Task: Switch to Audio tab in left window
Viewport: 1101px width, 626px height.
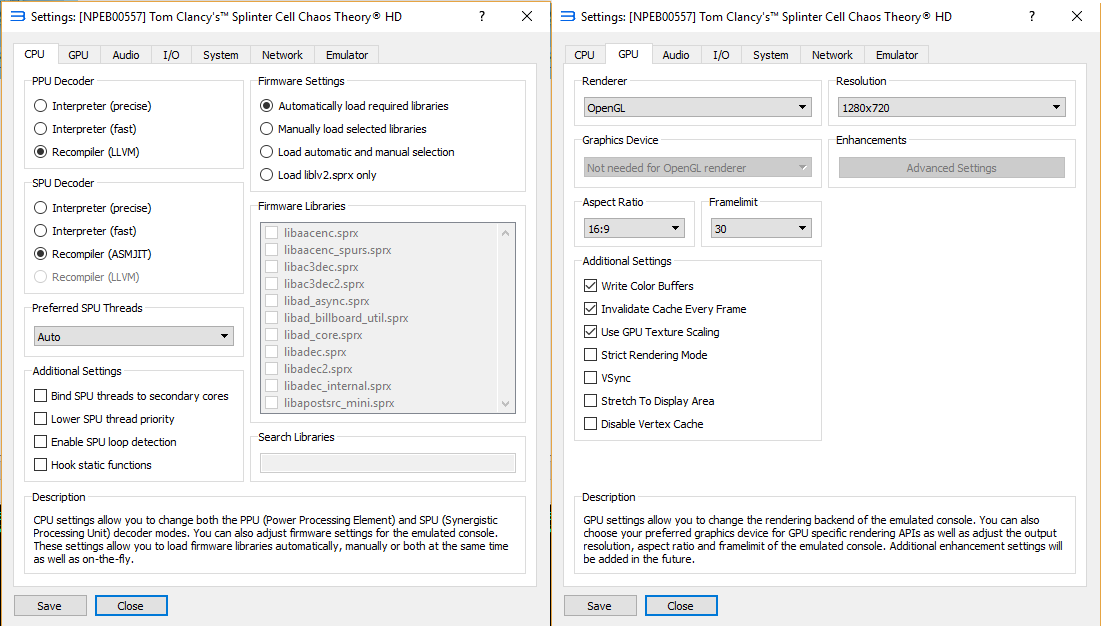Action: click(x=126, y=55)
